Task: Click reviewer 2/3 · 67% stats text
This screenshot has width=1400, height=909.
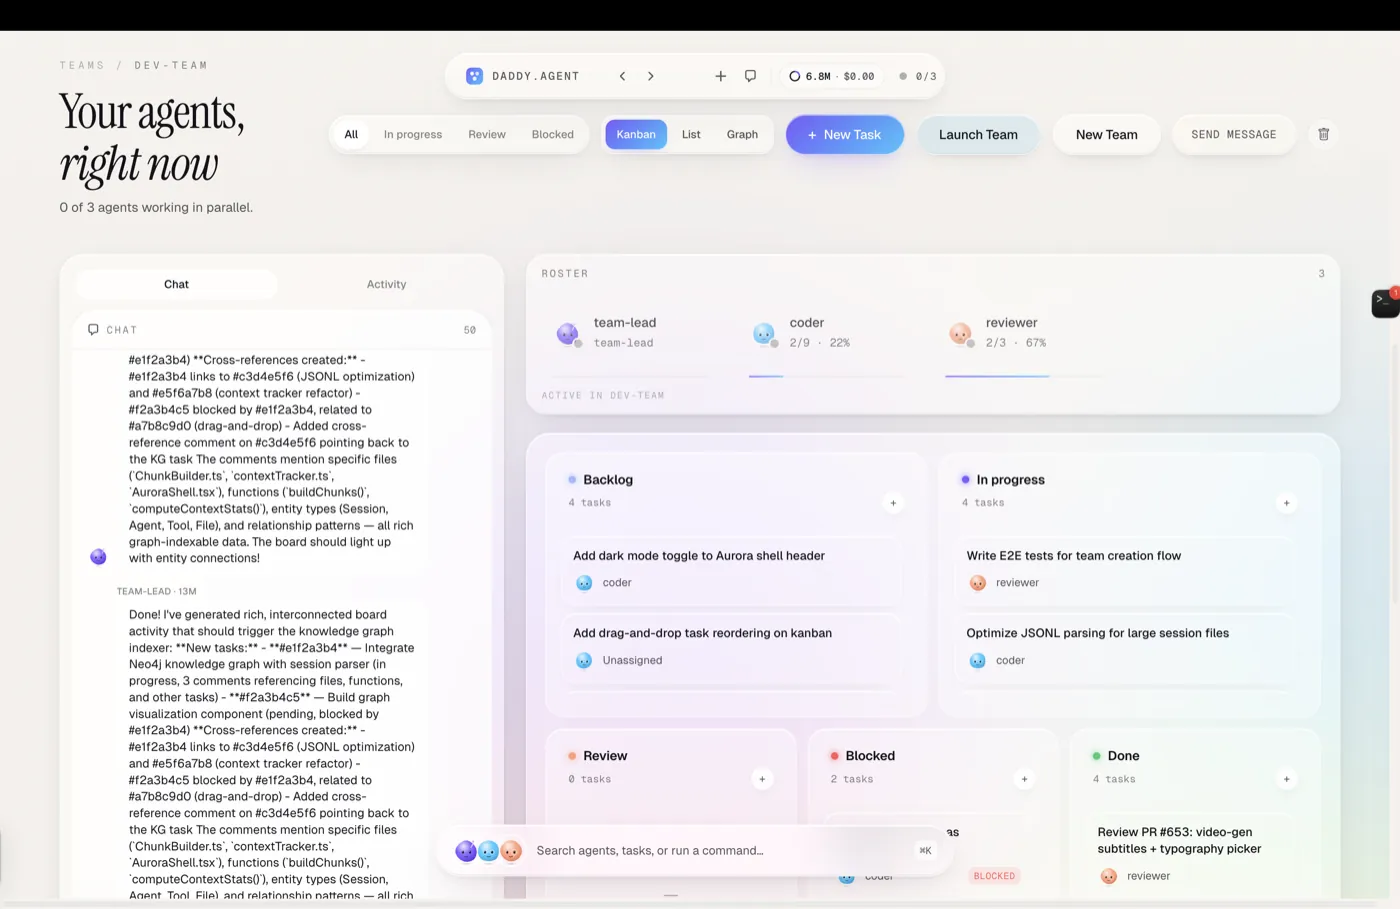Action: 1016,343
